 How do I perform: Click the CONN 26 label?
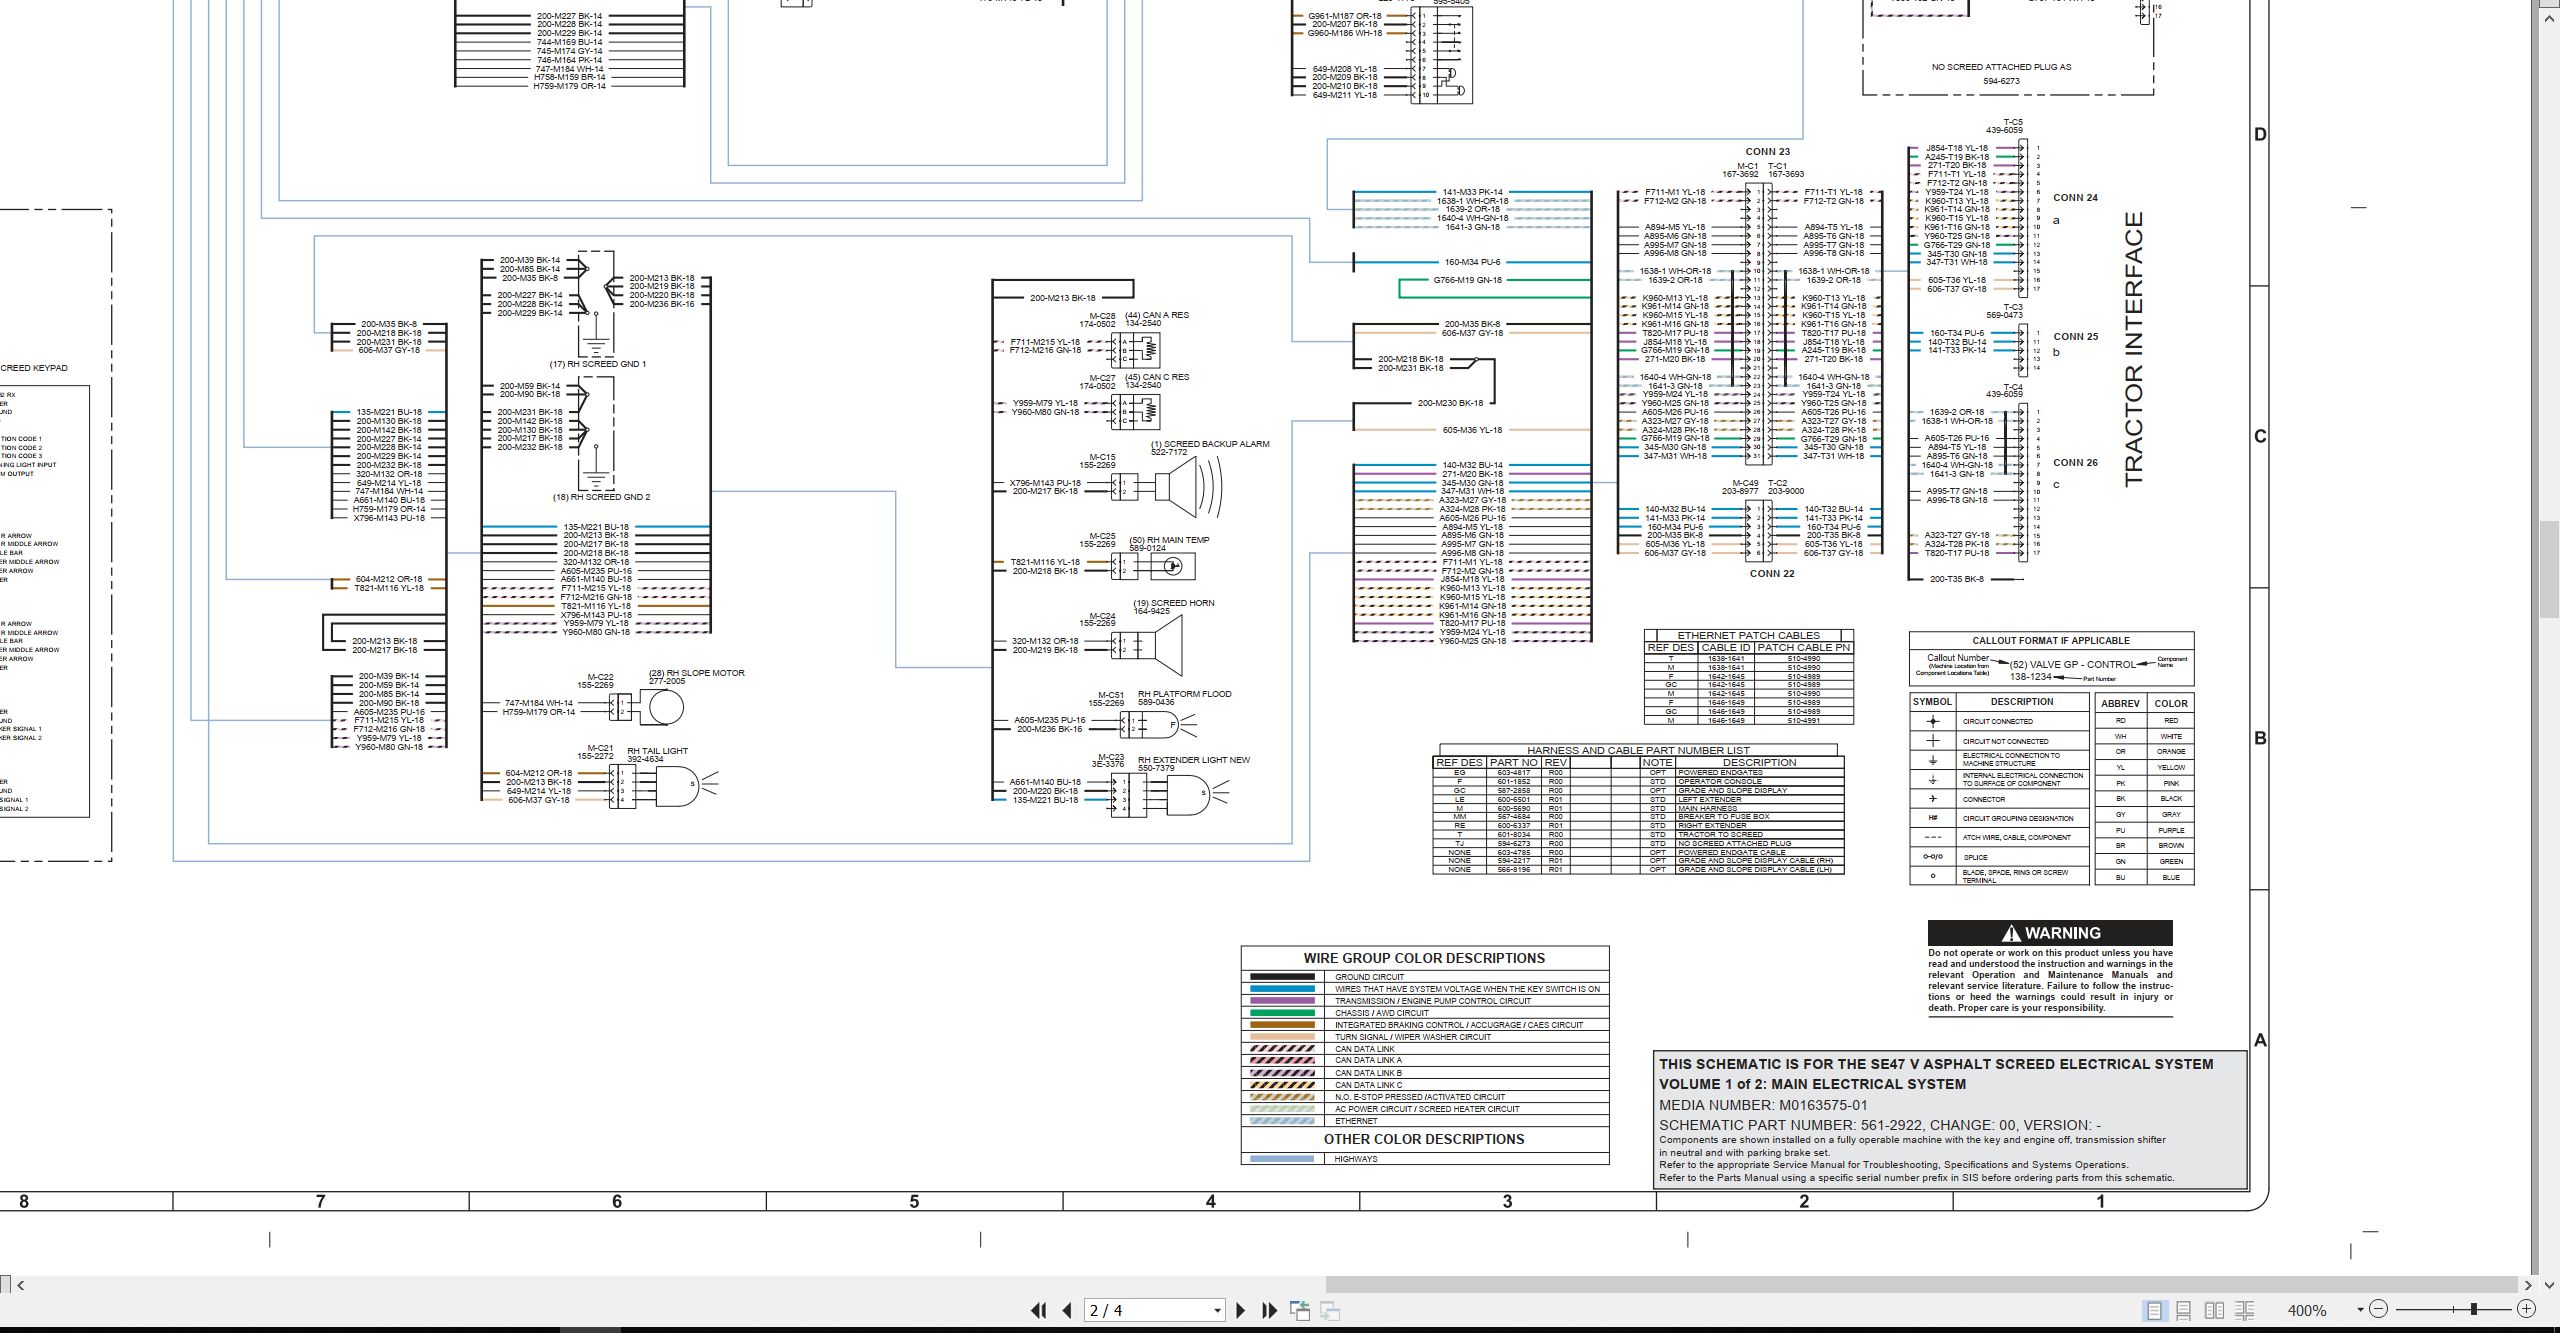click(2076, 463)
